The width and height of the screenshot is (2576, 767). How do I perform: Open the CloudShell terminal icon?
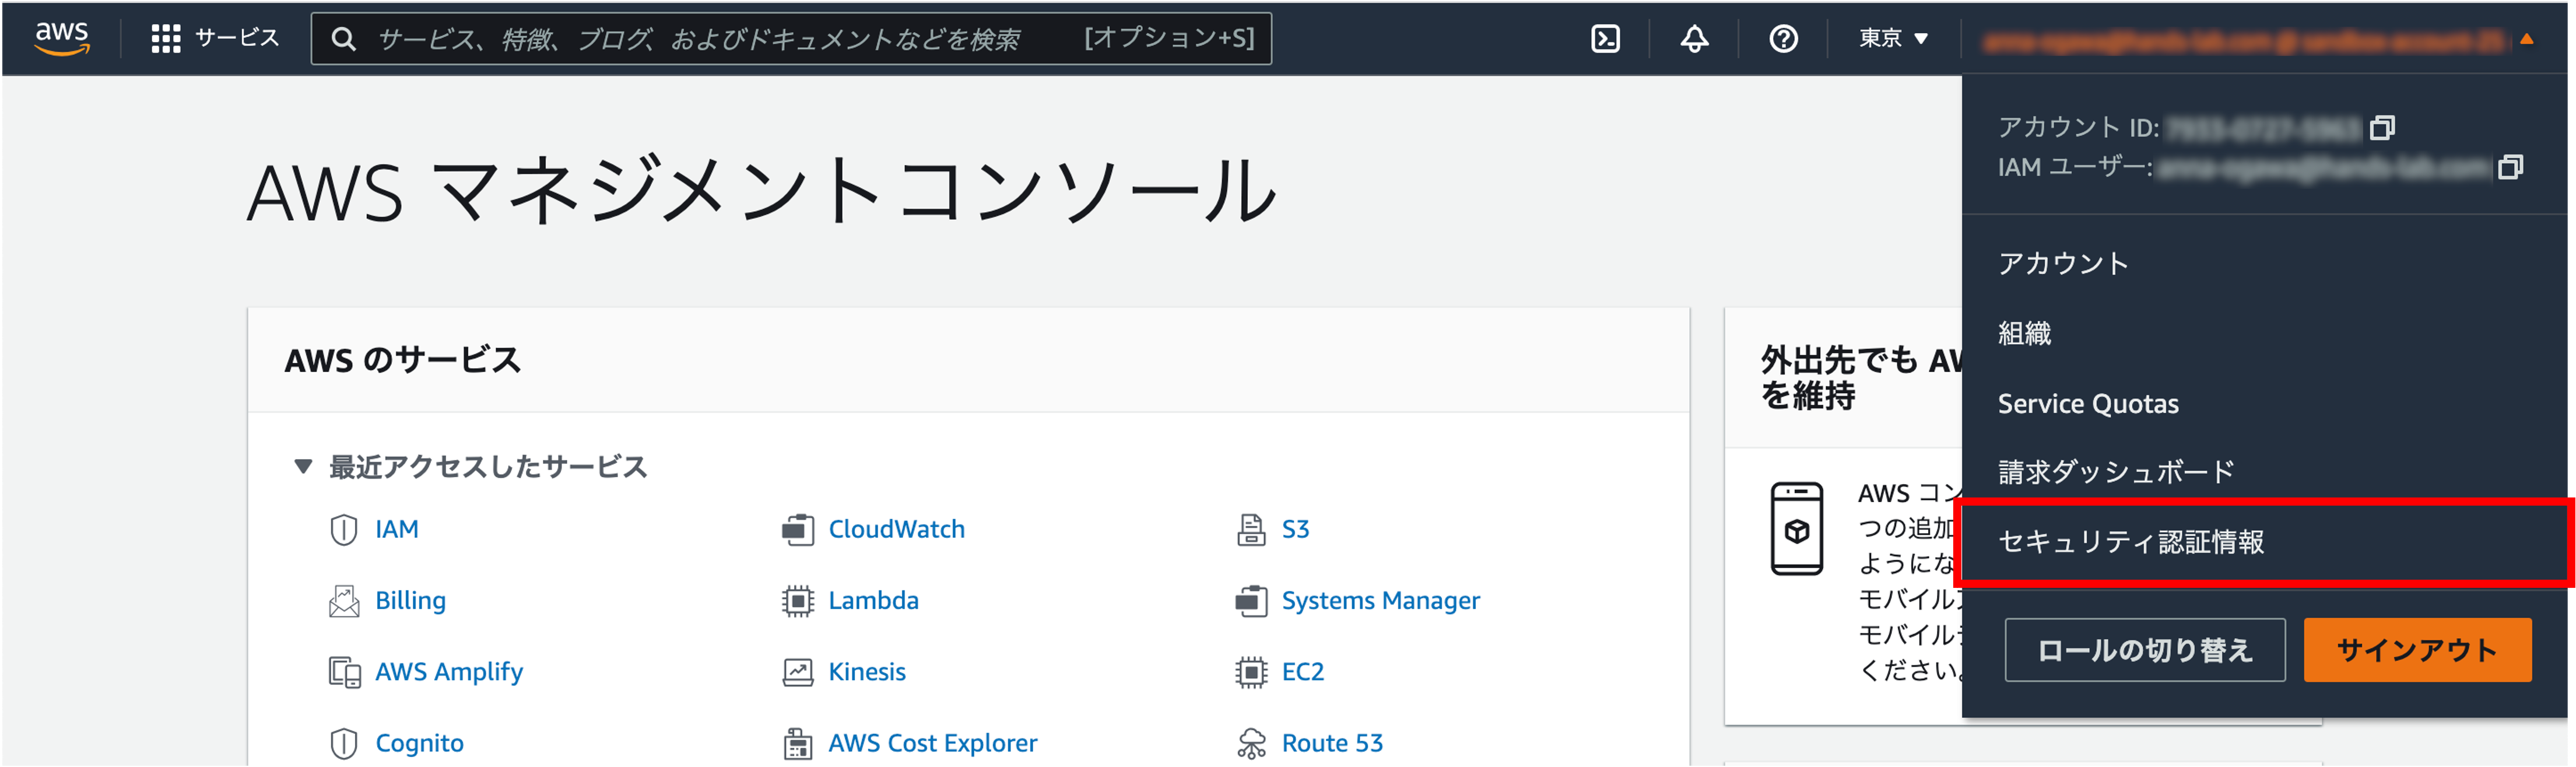tap(1605, 39)
